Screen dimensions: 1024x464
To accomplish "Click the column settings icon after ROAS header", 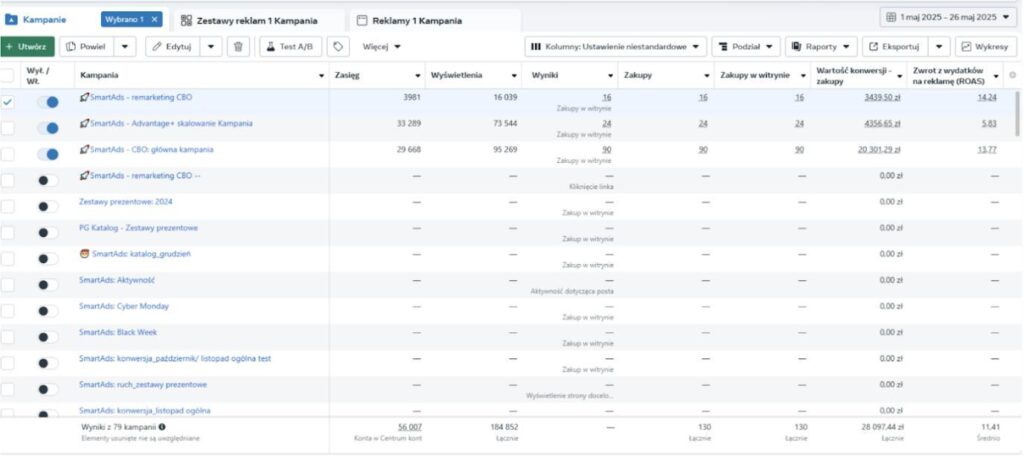I will pyautogui.click(x=1012, y=75).
